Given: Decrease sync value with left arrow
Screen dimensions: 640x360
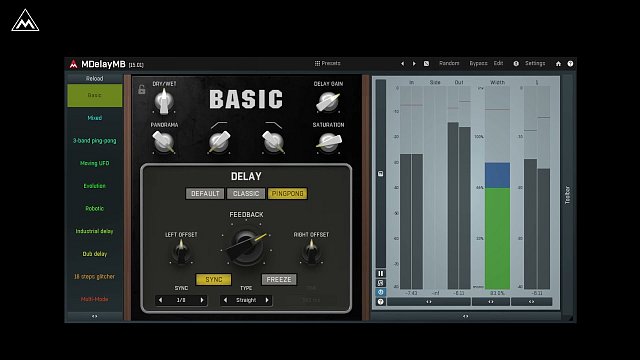Looking at the screenshot, I should coord(160,300).
